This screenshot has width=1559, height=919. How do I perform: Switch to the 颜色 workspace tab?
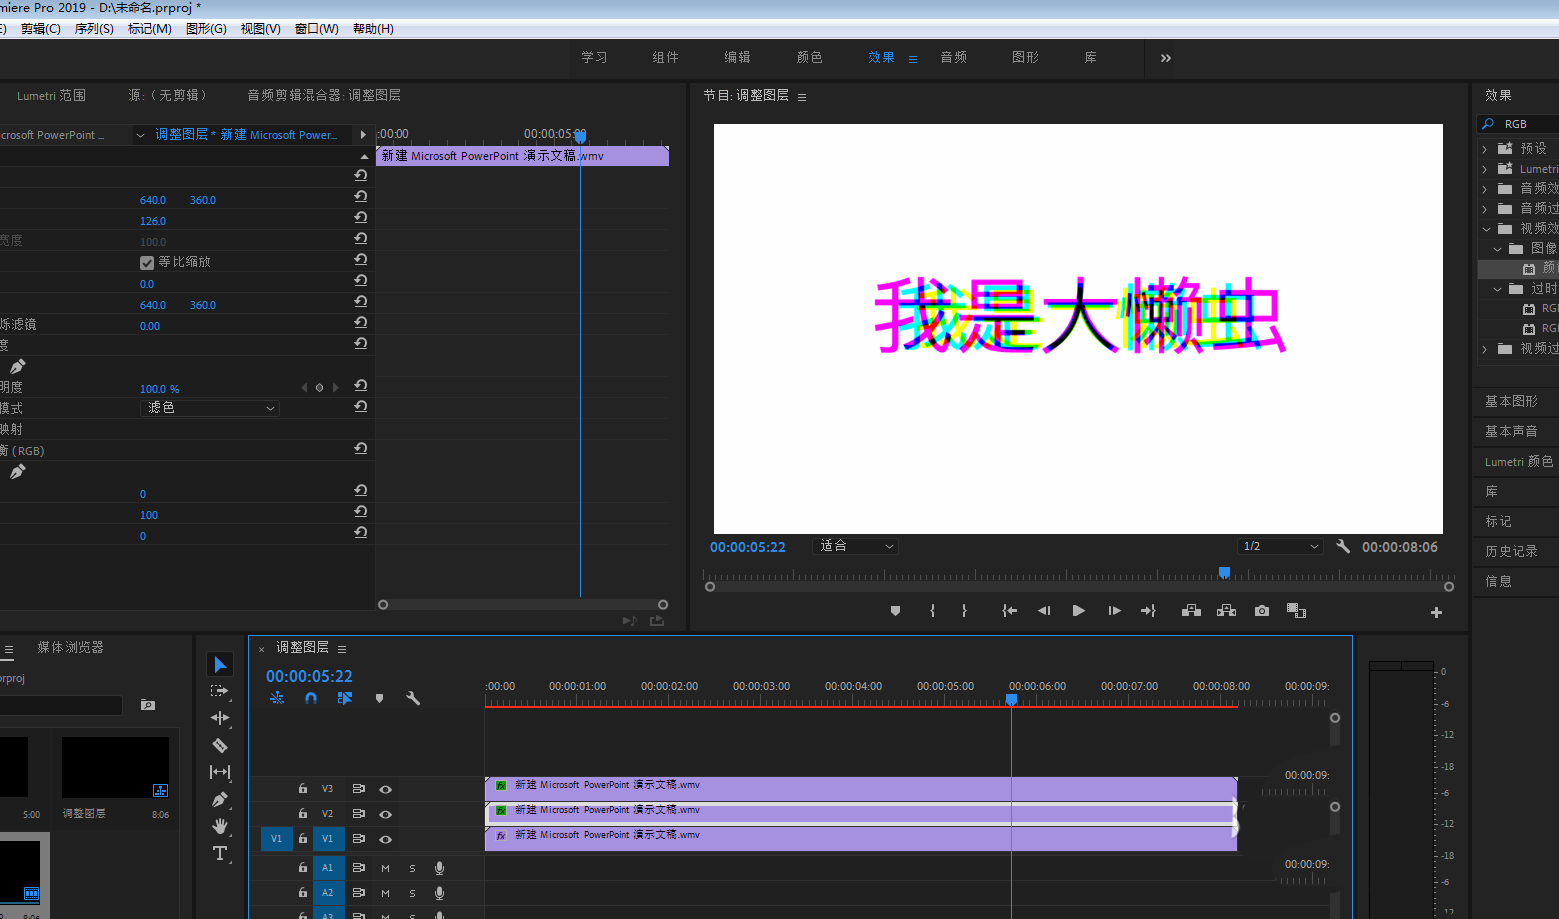tap(809, 58)
